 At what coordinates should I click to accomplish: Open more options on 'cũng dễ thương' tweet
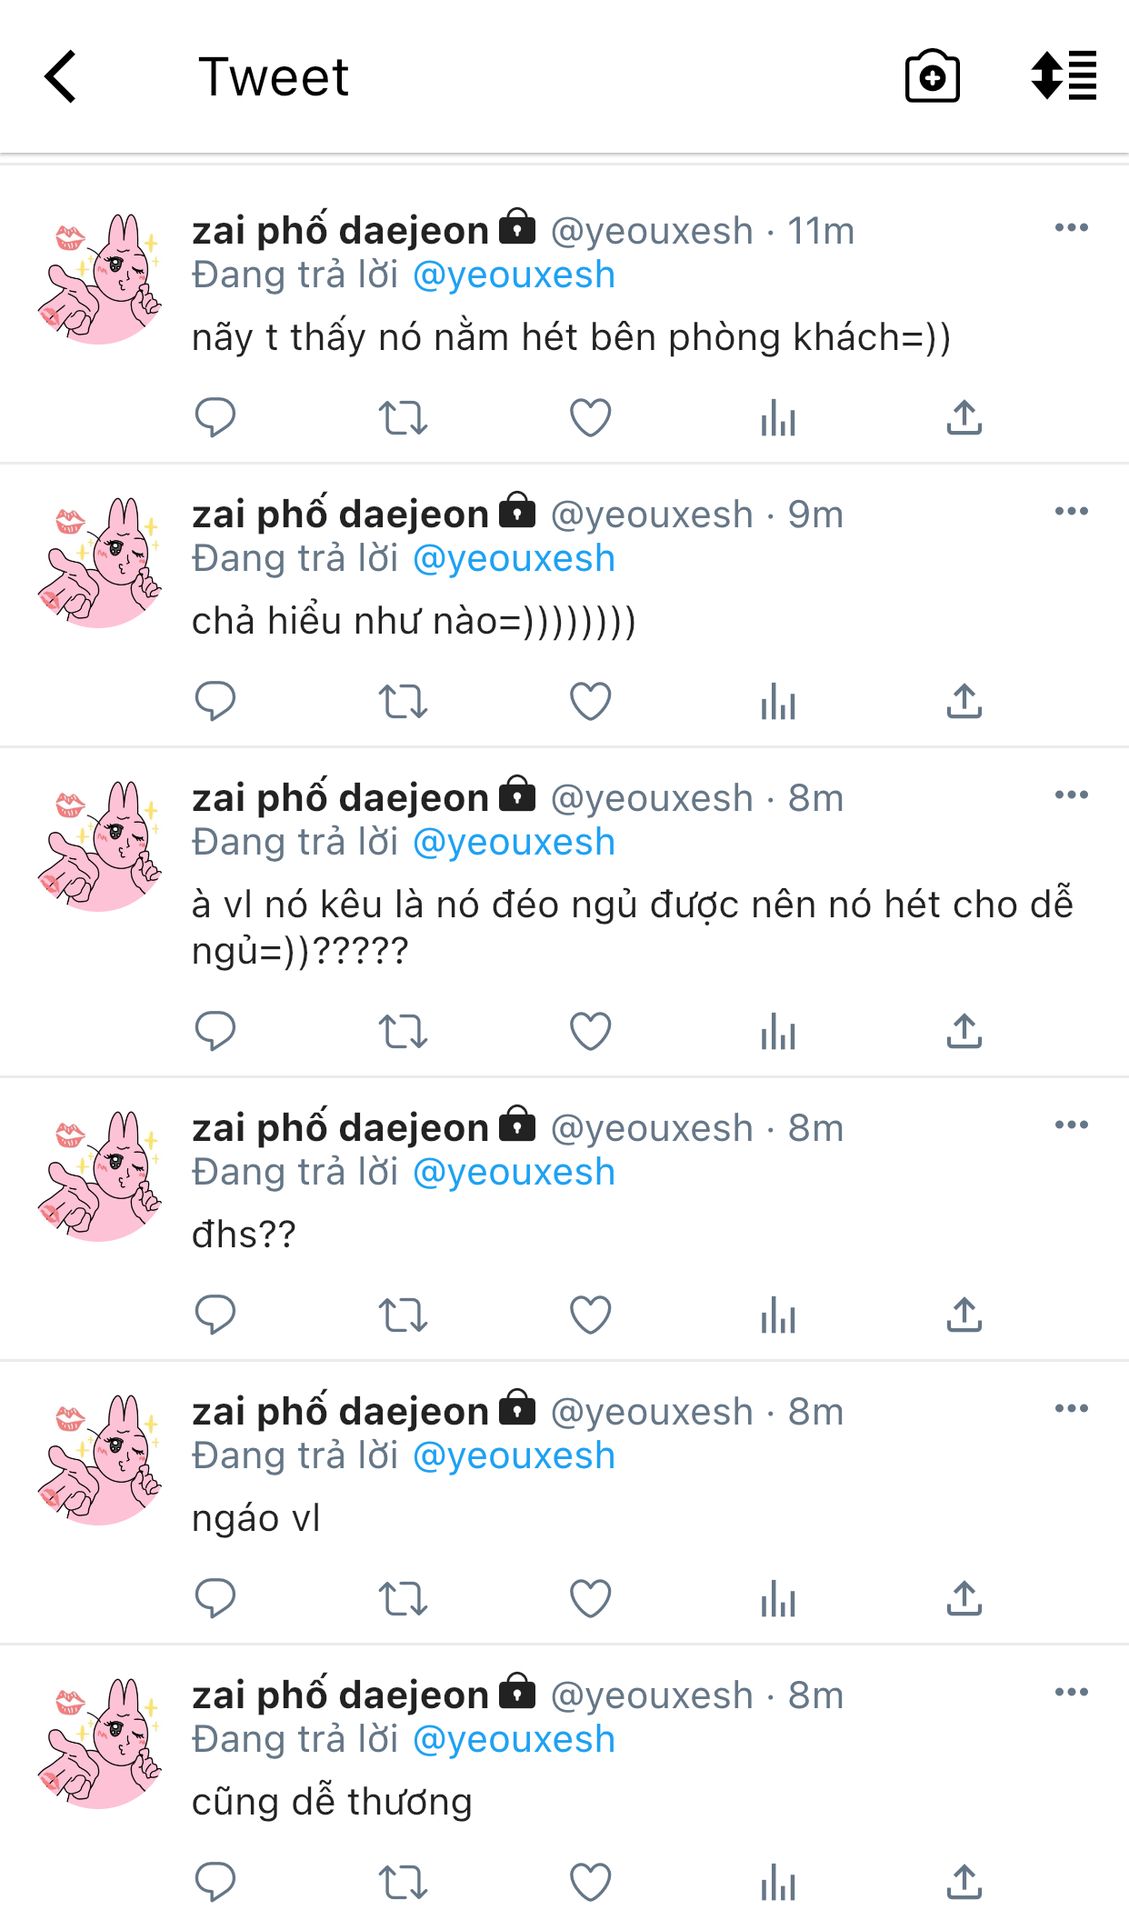click(x=1071, y=1692)
